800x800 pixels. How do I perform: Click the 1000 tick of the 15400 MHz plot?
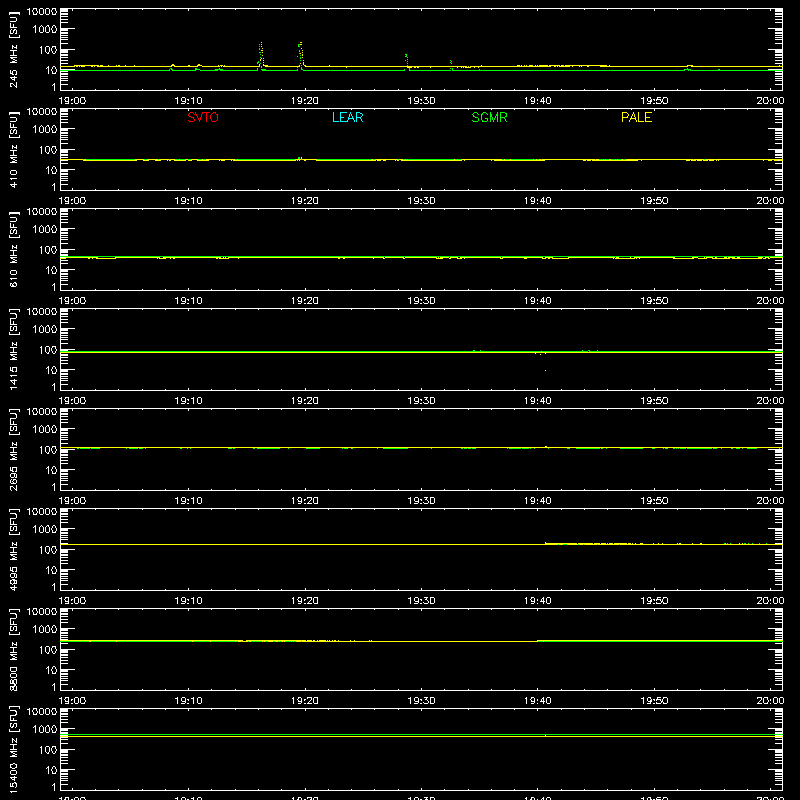[x=45, y=730]
